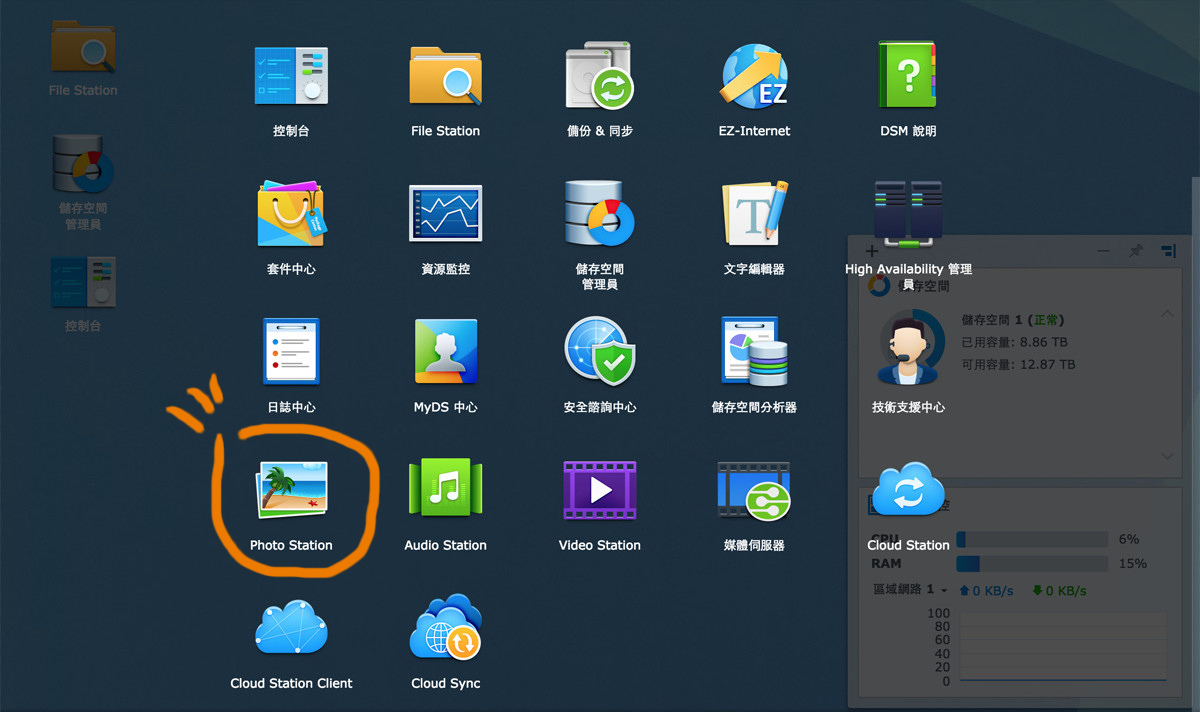
Task: Click the 儲存空間 1 (正常) status
Action: click(1012, 320)
